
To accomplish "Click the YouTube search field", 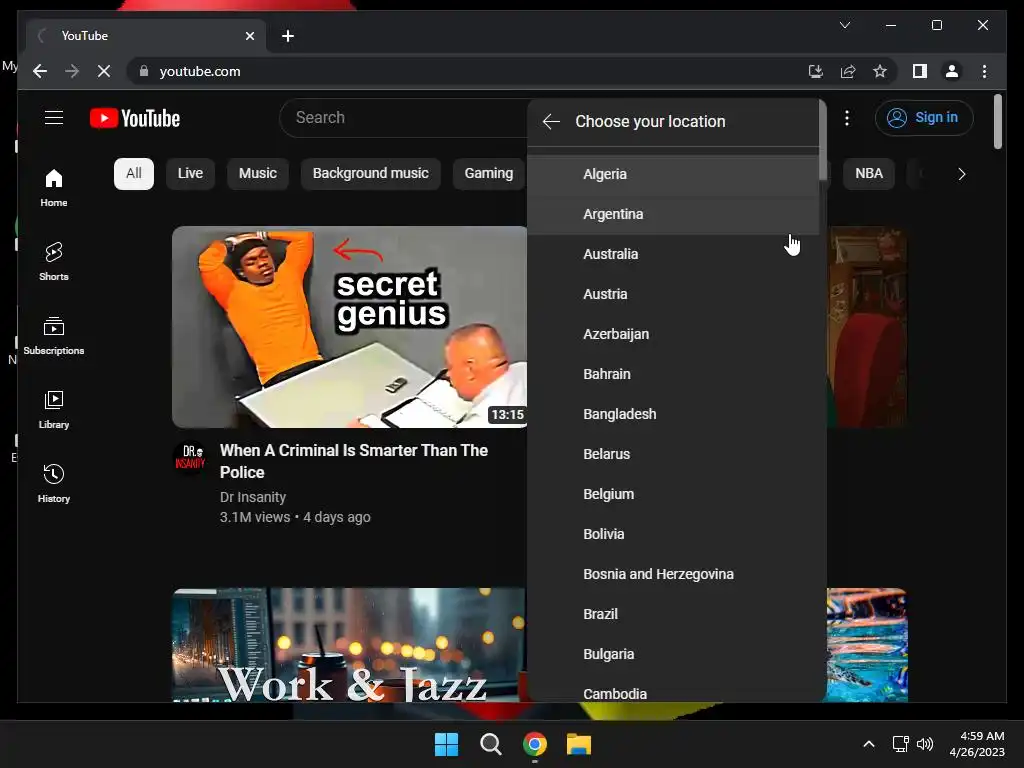I will click(405, 118).
